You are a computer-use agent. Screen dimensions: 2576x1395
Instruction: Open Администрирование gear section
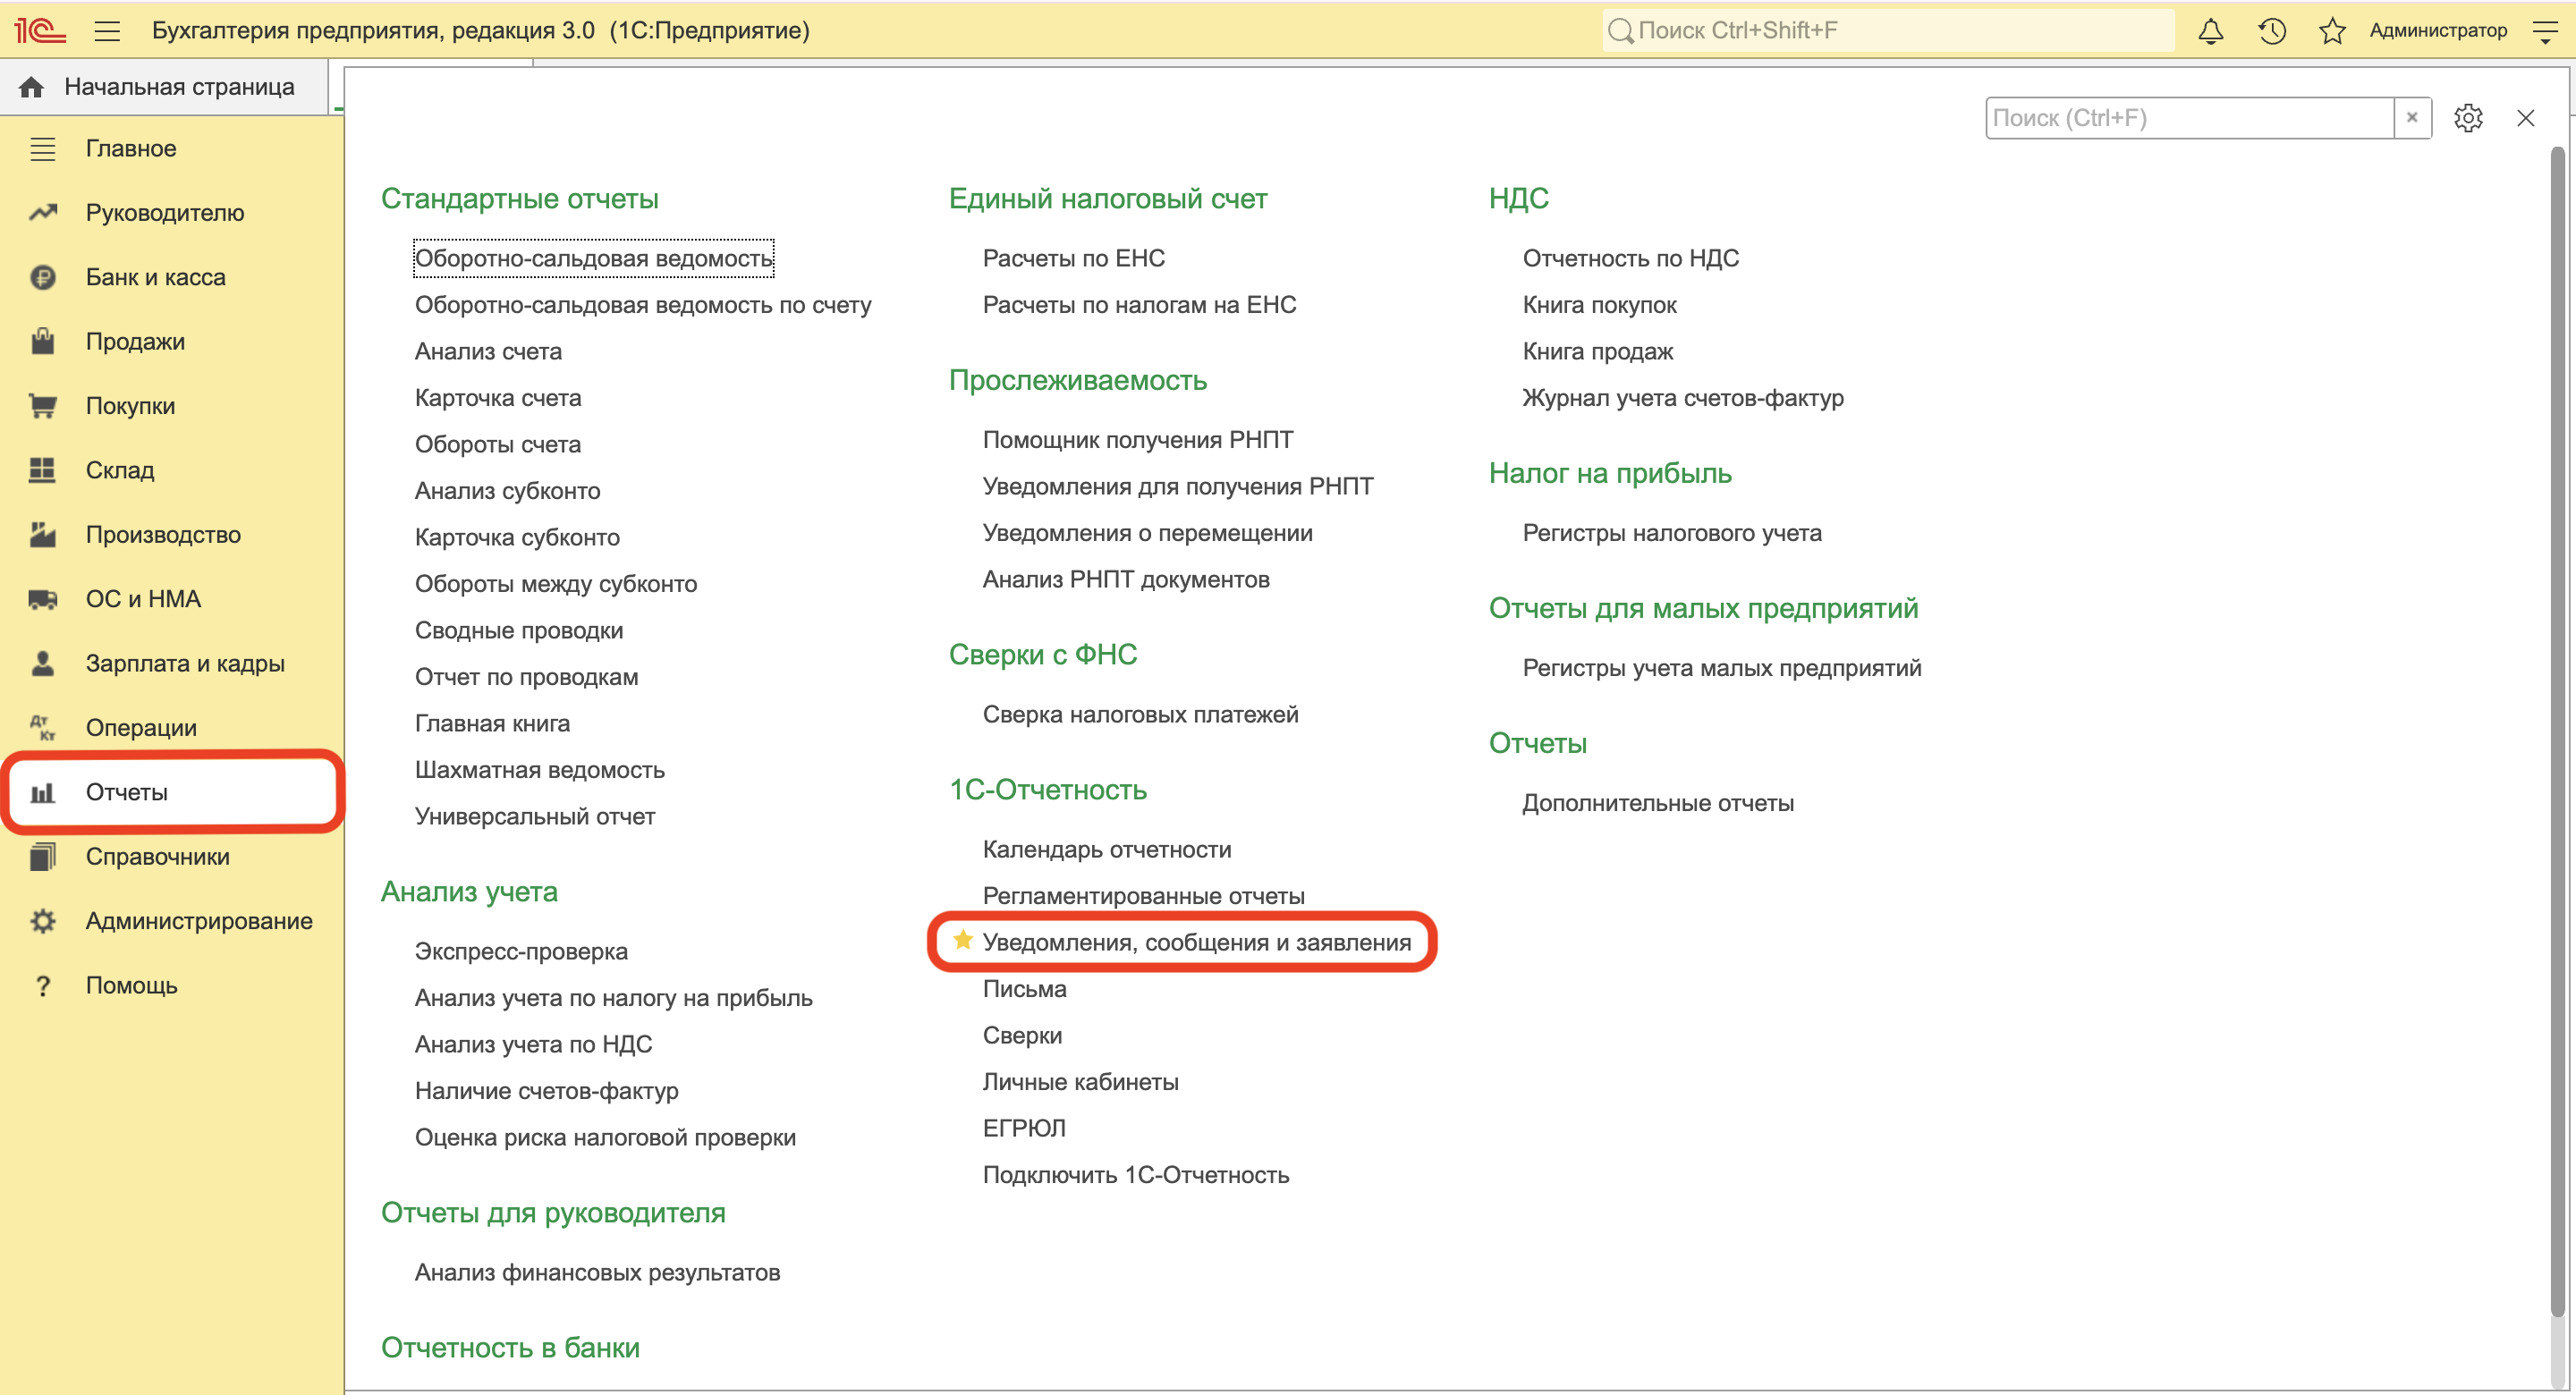198,921
